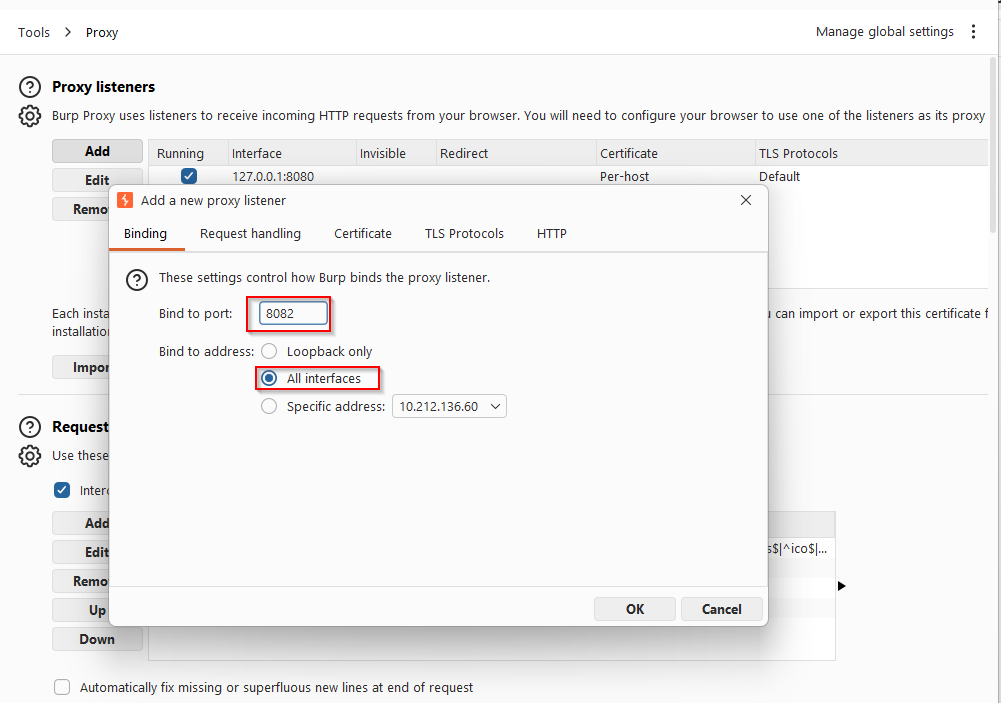Click Add under Proxy listeners
Viewport: 1001px width, 703px height.
tap(97, 151)
